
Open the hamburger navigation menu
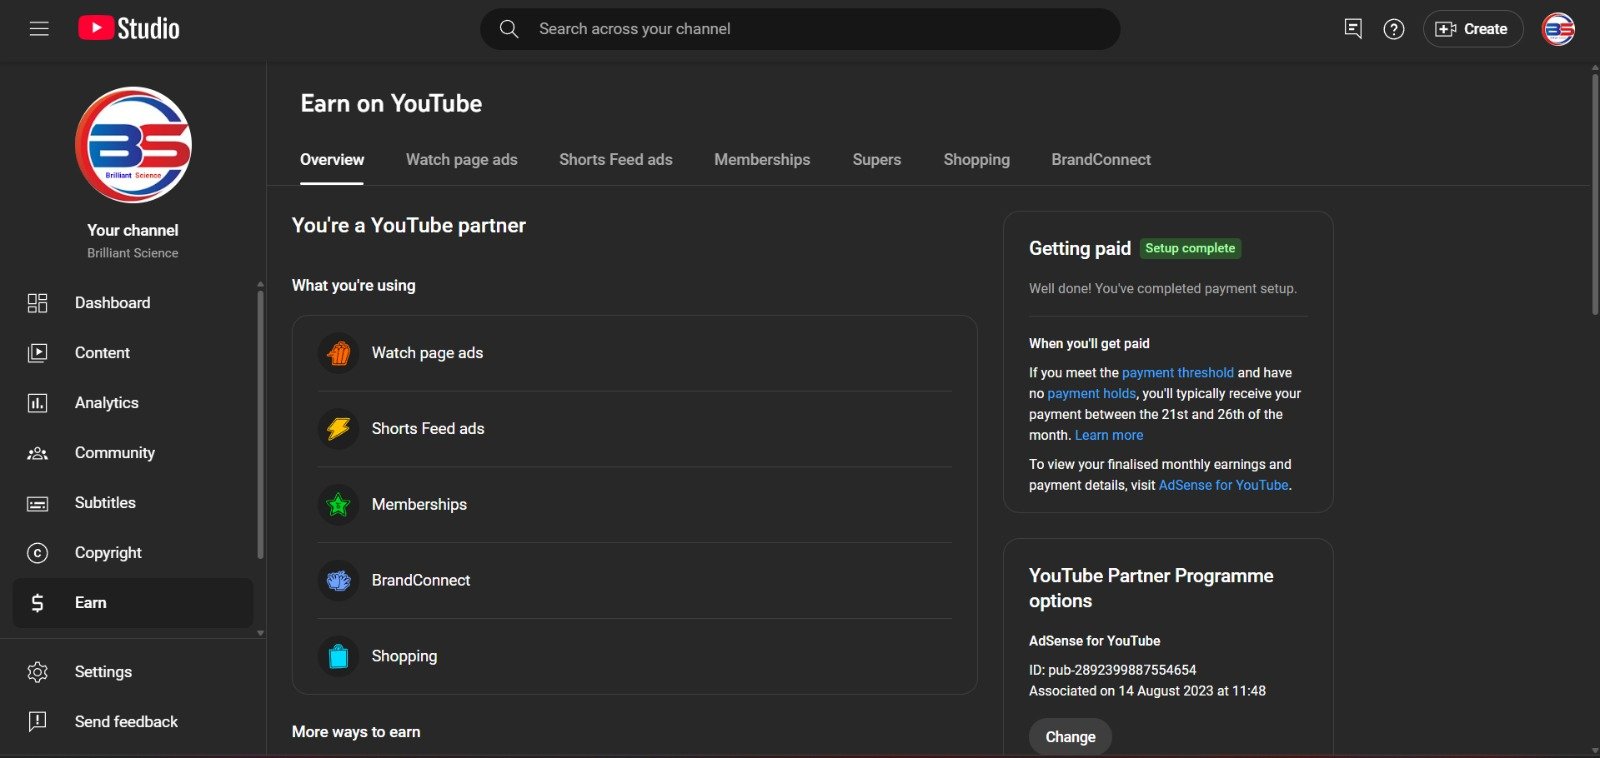click(x=39, y=29)
